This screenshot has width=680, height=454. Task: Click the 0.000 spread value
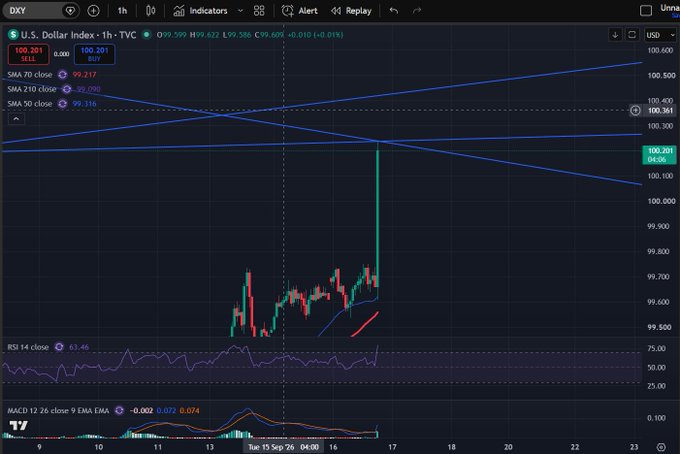click(61, 54)
